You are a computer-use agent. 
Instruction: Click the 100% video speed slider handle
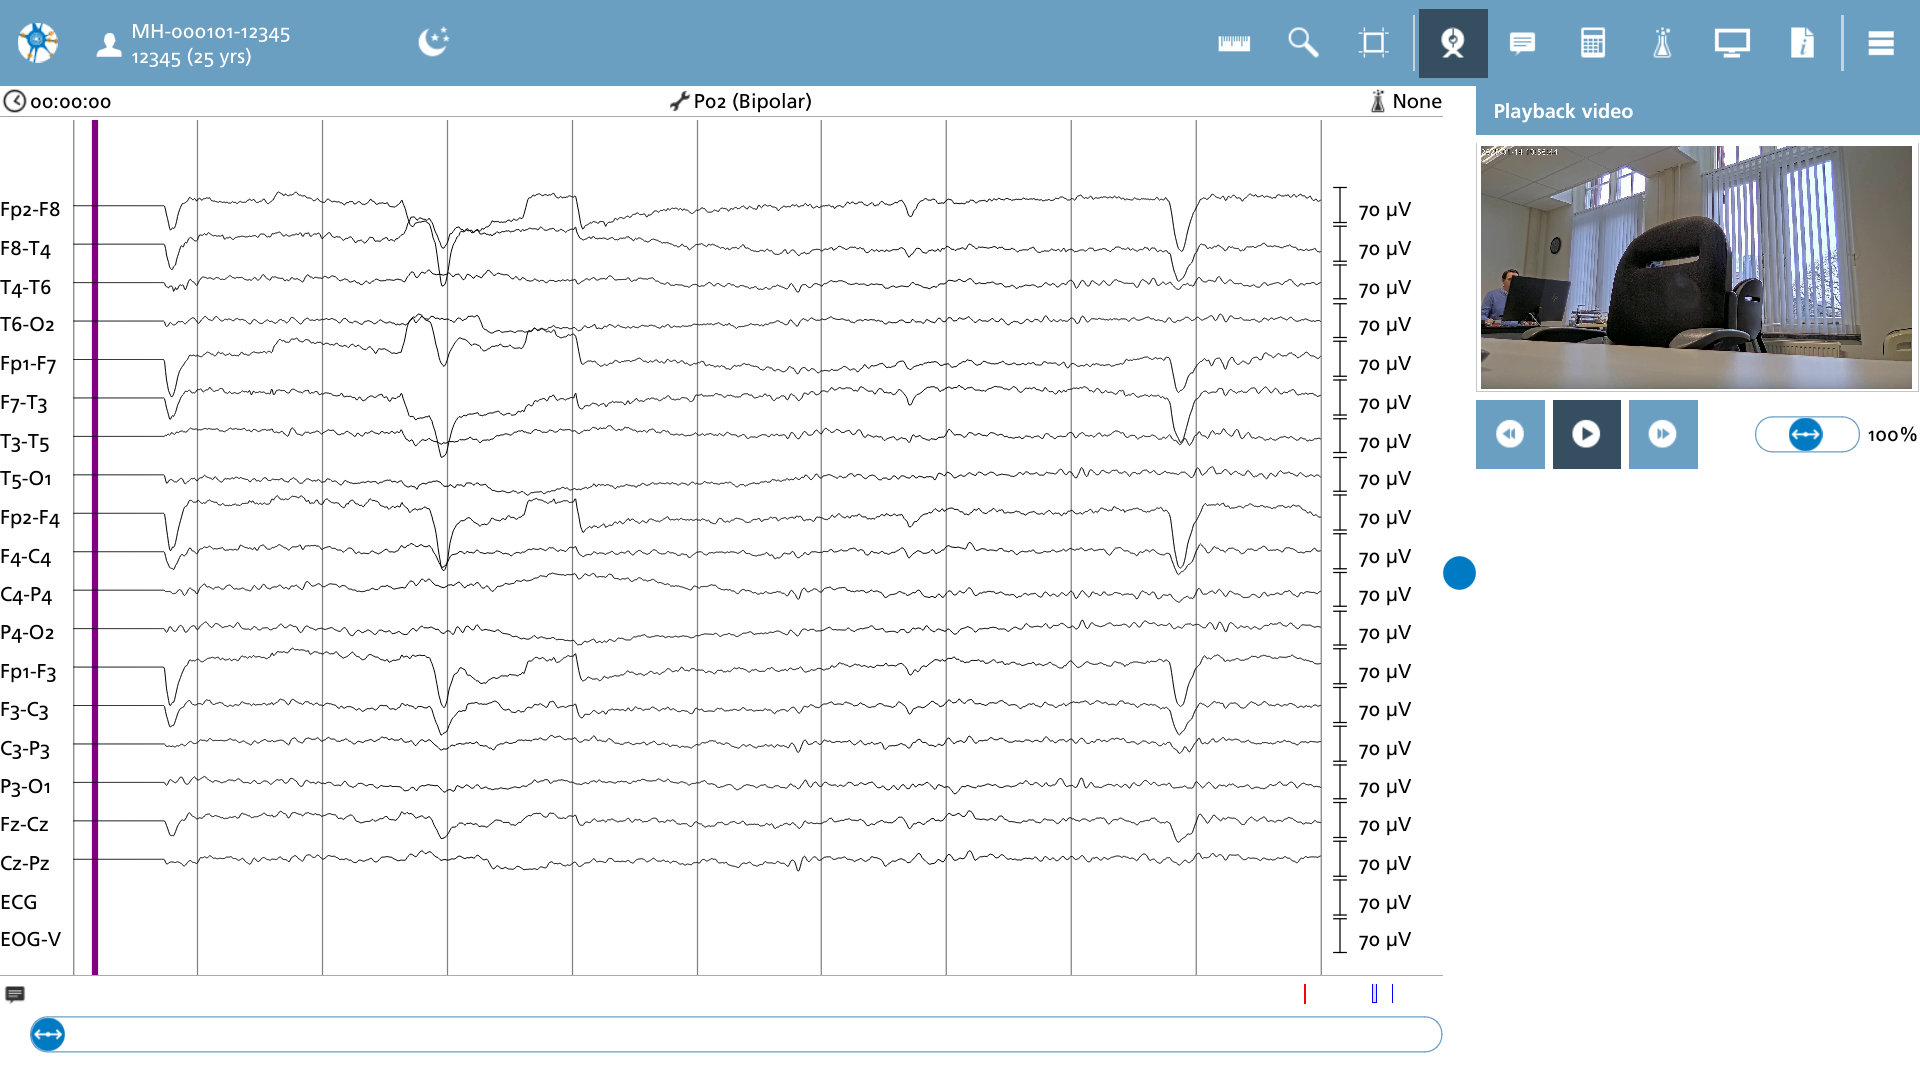[x=1805, y=434]
